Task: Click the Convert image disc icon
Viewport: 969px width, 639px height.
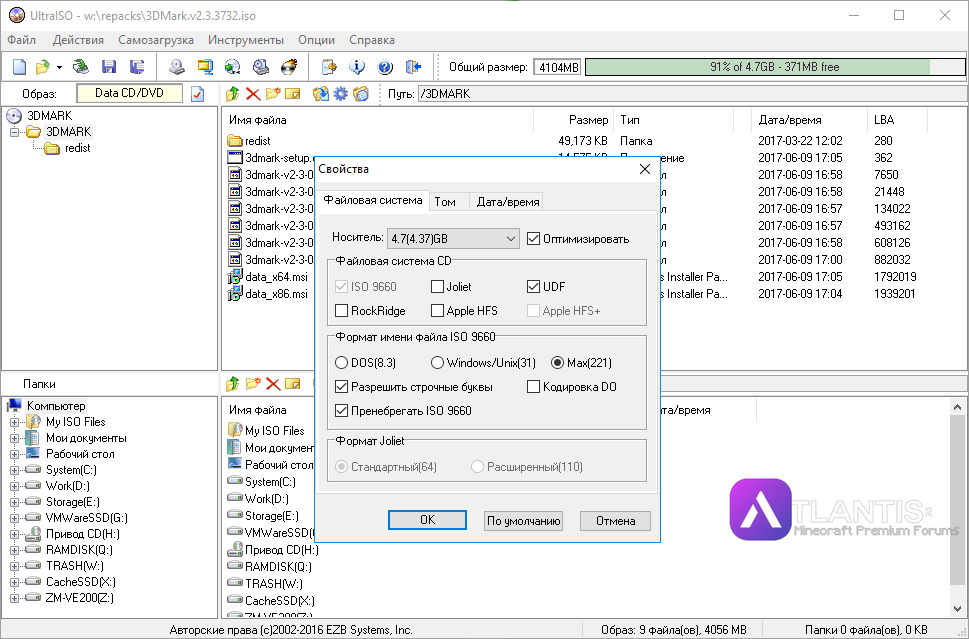Action: (x=232, y=67)
